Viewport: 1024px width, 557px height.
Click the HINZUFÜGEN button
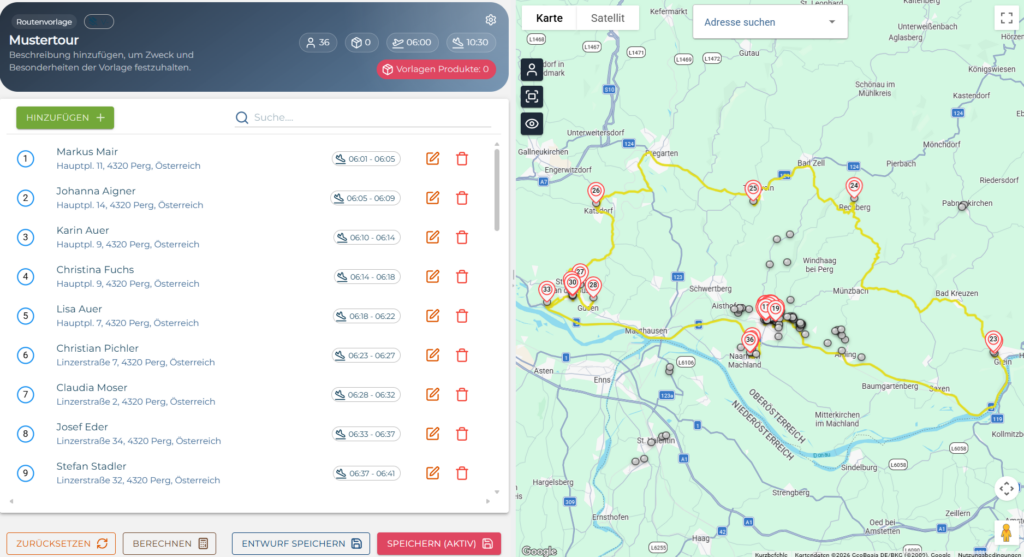[x=65, y=118]
